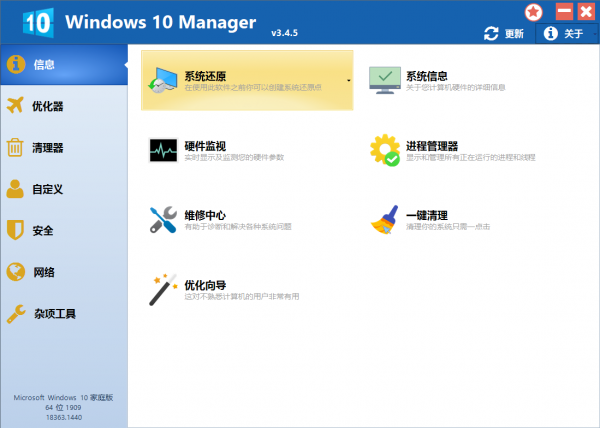Switch to the 自定义 tab
The height and width of the screenshot is (428, 600).
pos(47,189)
